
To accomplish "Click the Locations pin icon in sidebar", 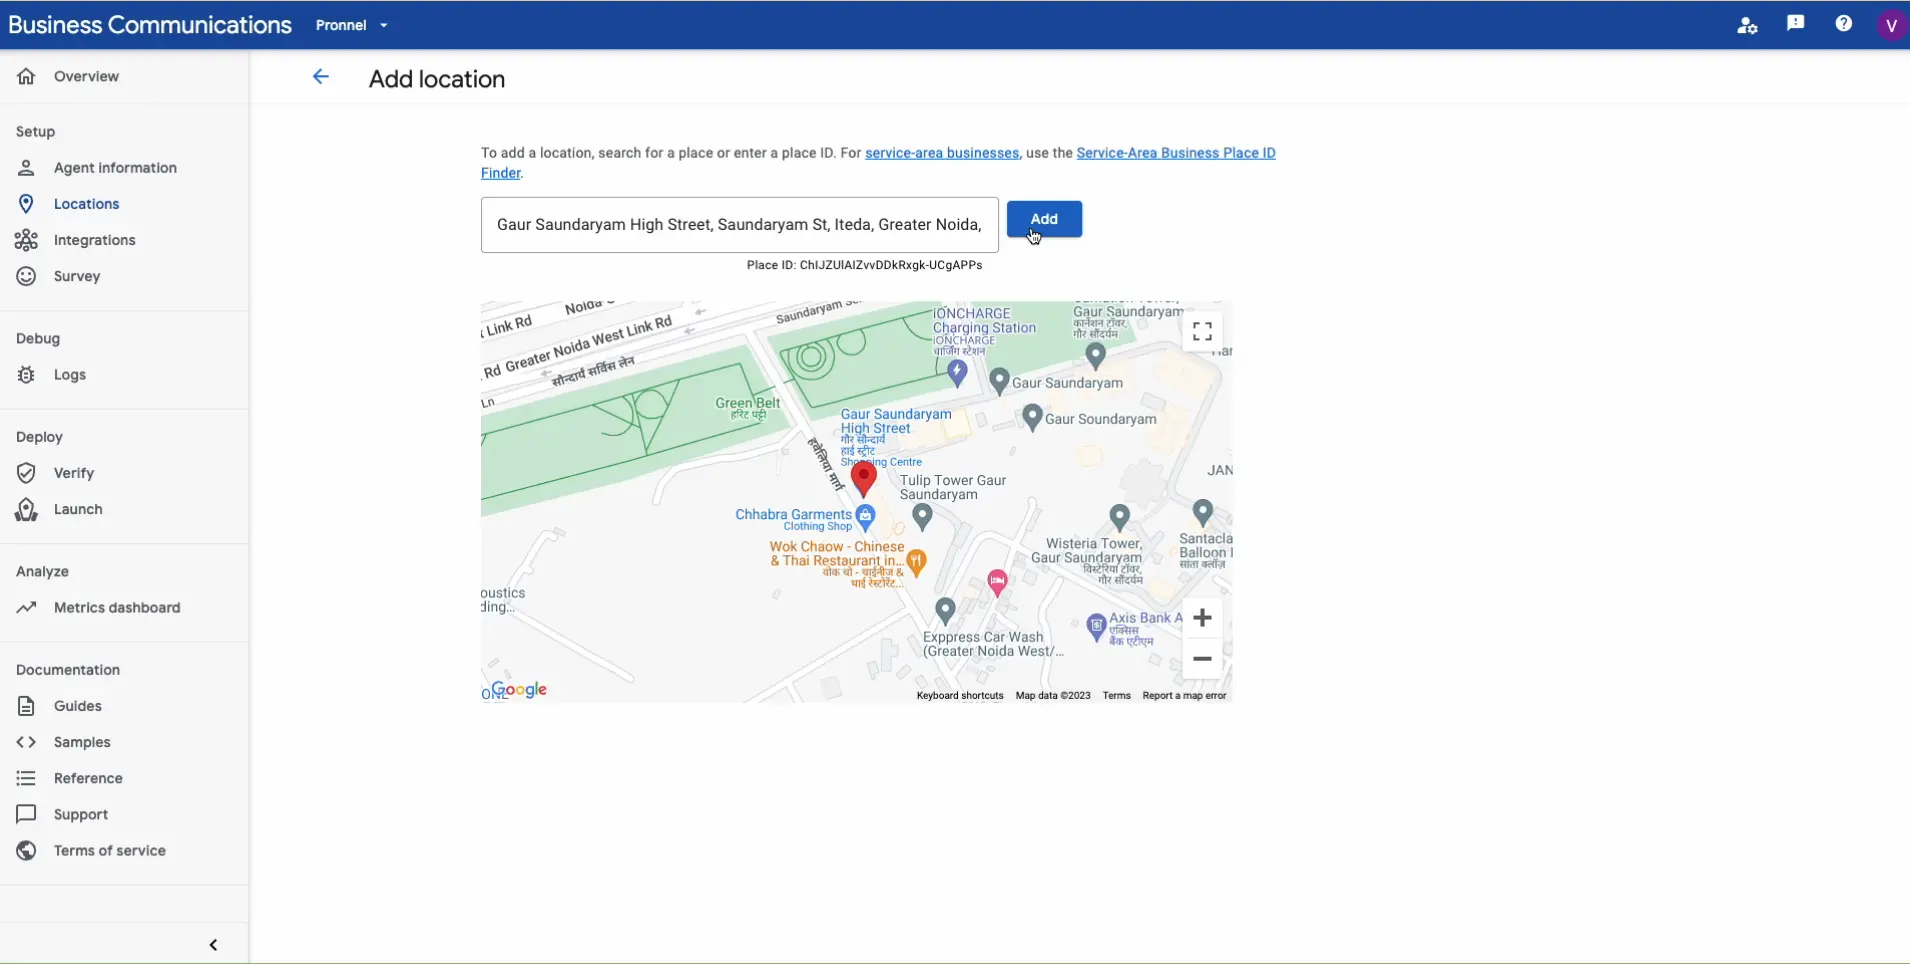I will tap(26, 204).
